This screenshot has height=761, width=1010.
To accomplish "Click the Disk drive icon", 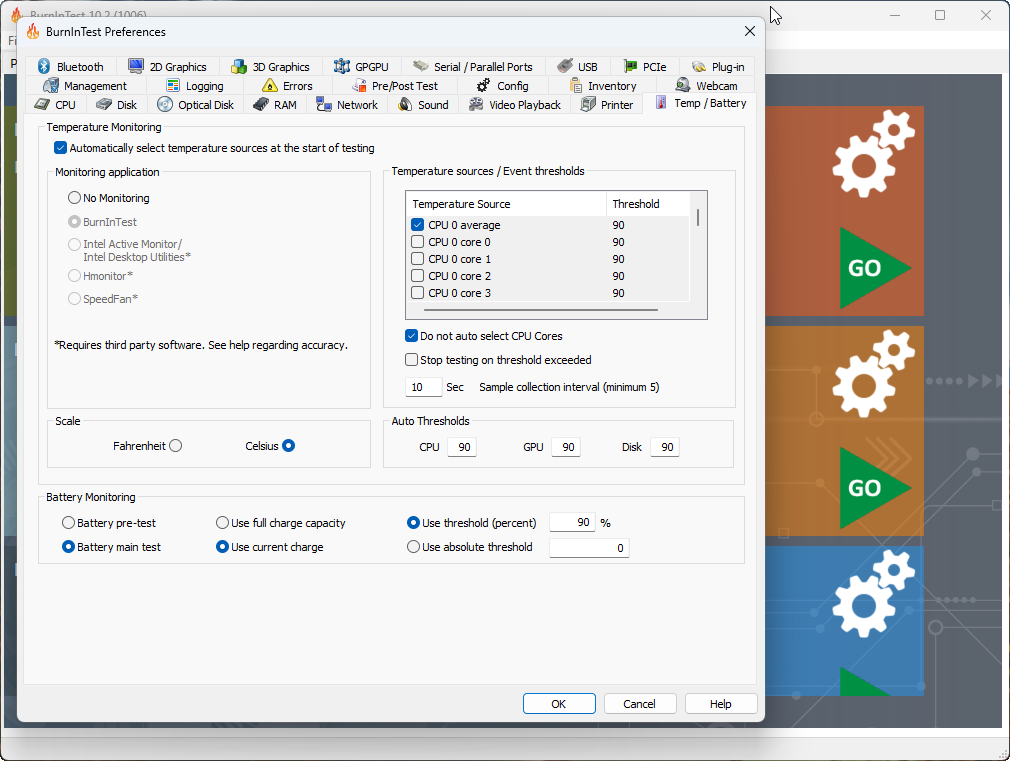I will 104,104.
